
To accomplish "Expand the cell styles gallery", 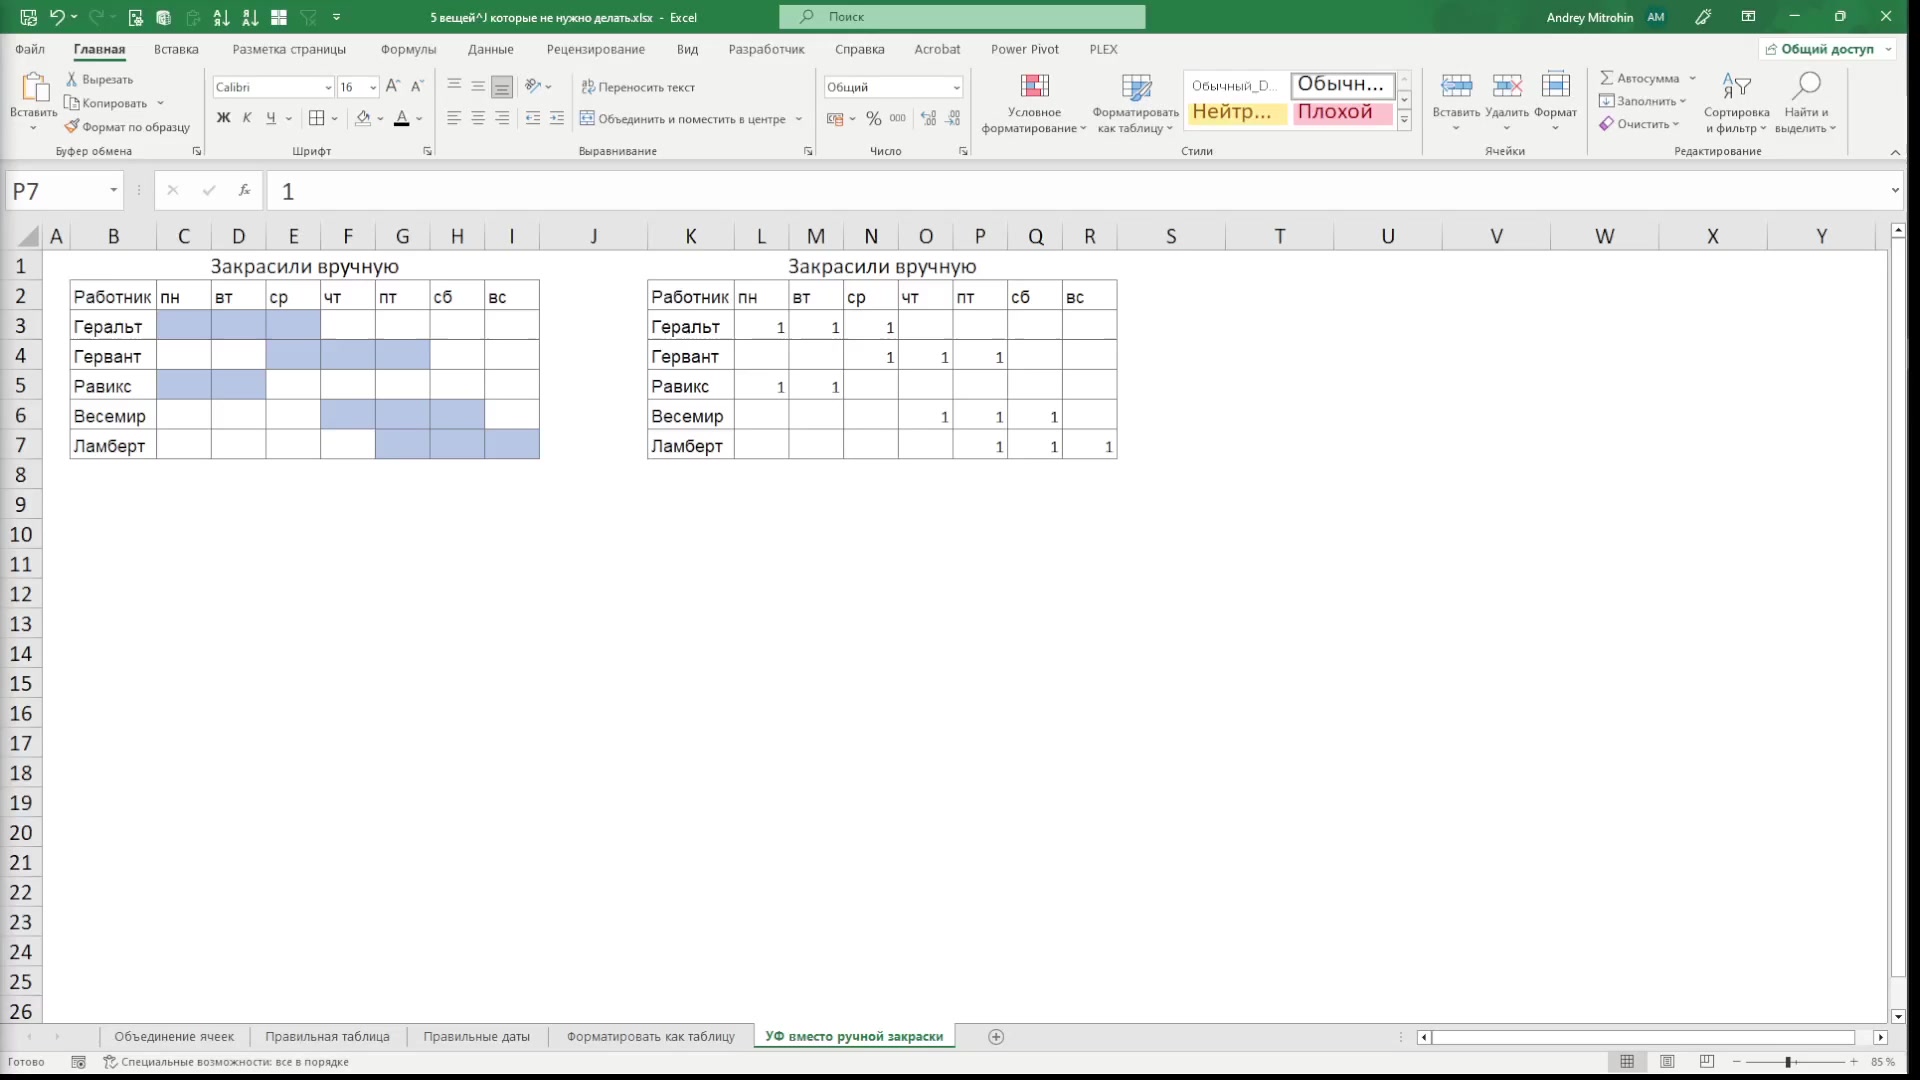I will click(x=1404, y=120).
